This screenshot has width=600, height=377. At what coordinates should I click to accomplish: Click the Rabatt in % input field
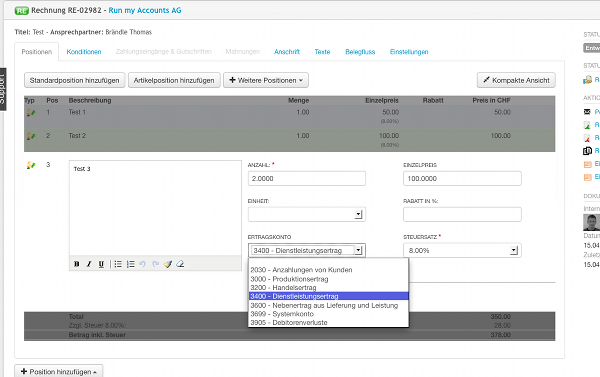(462, 214)
